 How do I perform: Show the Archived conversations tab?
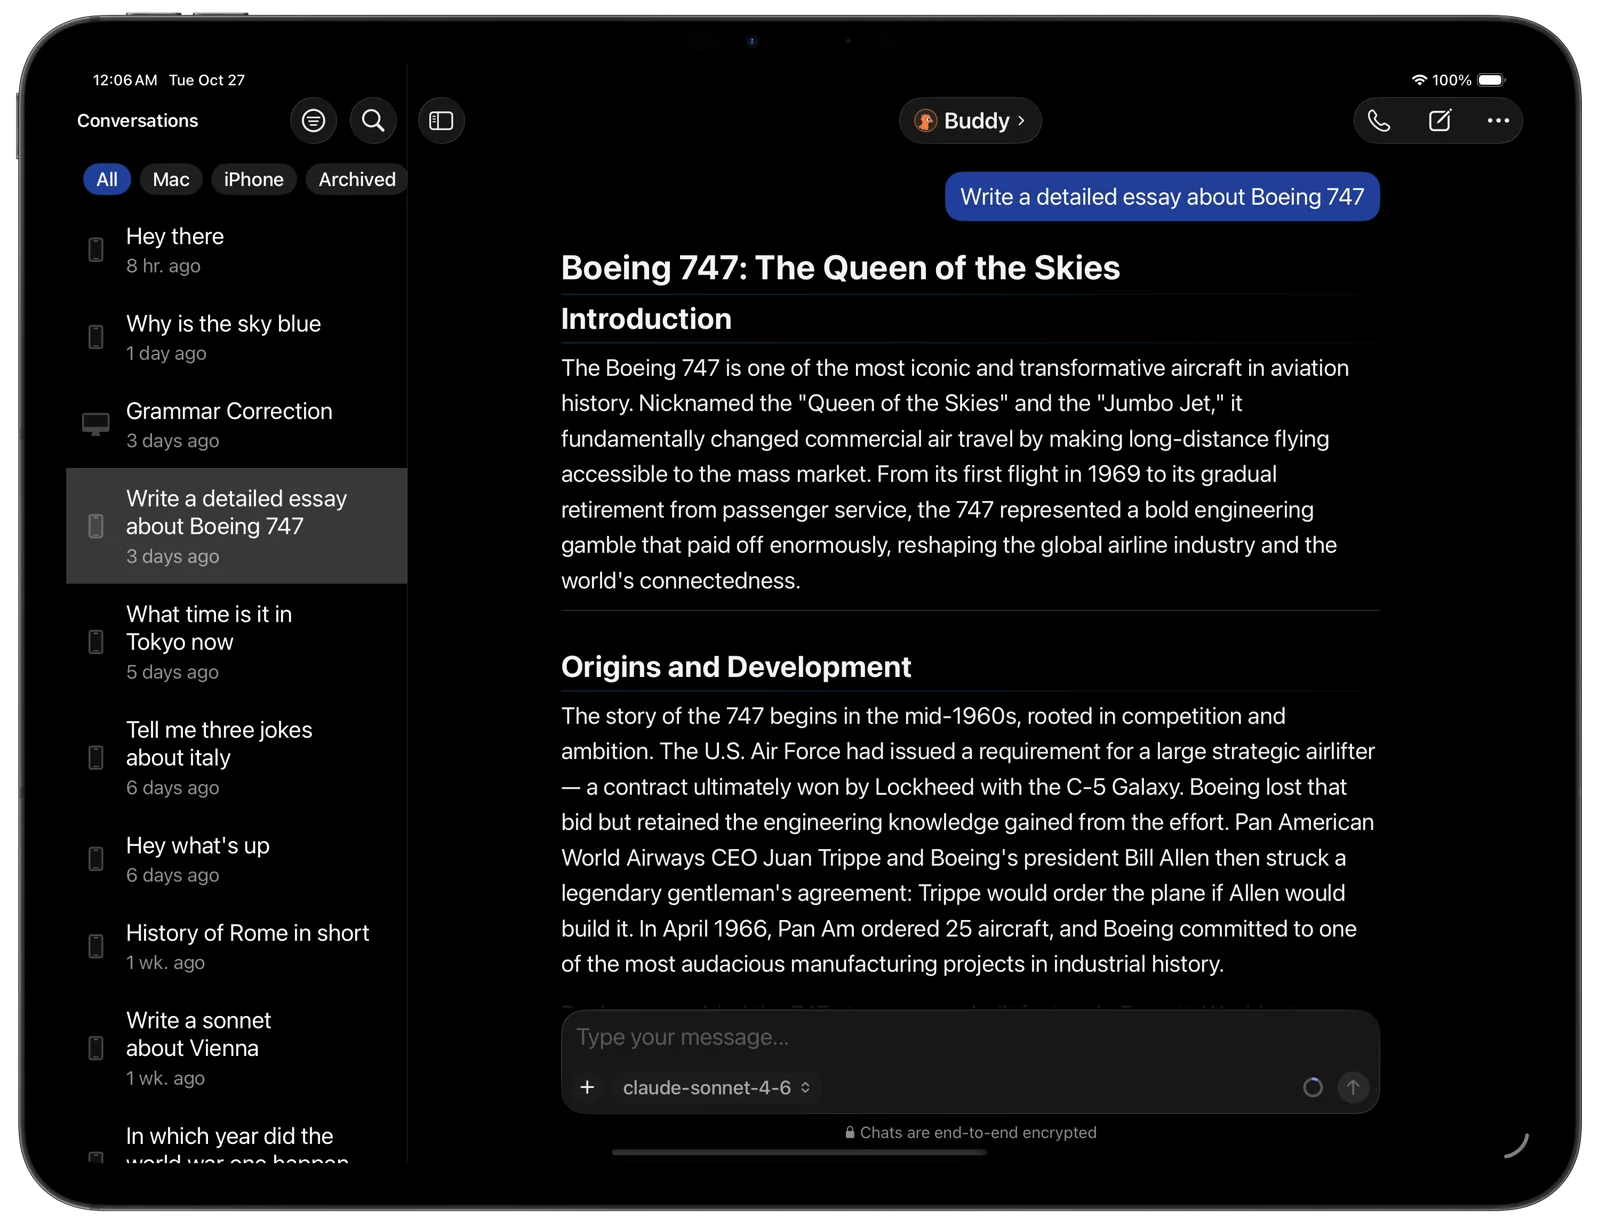coord(357,179)
